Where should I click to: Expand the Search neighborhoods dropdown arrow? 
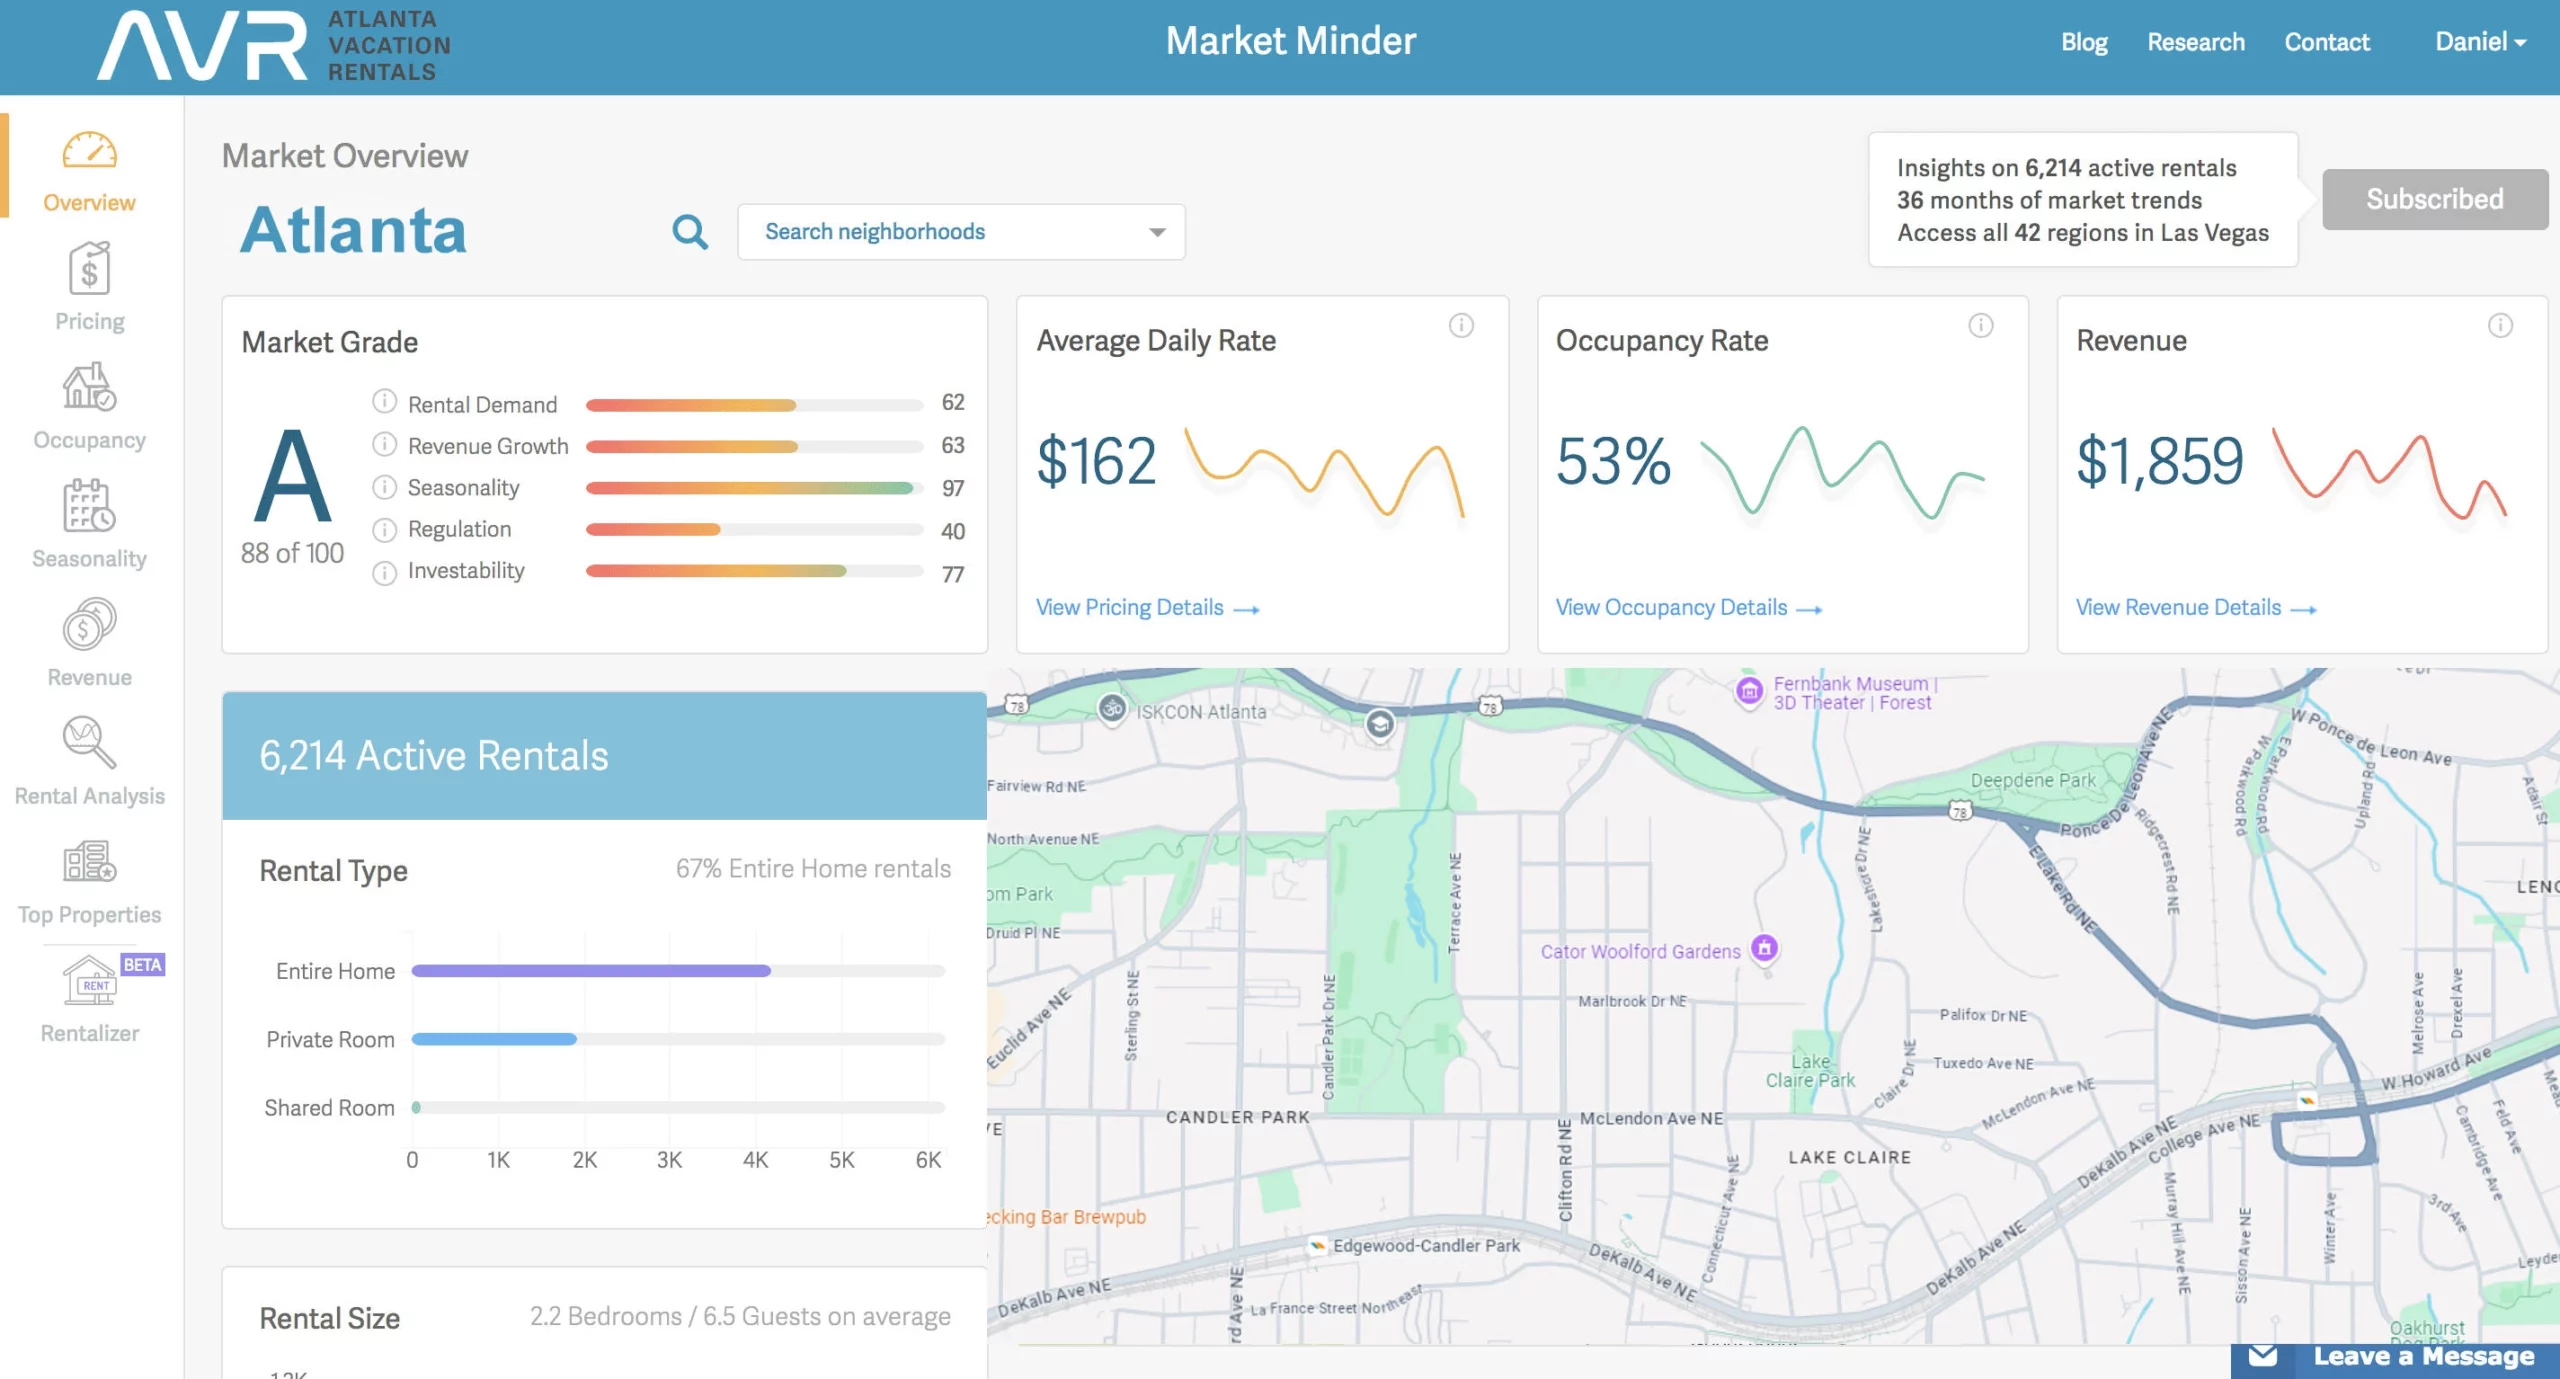(x=1157, y=232)
